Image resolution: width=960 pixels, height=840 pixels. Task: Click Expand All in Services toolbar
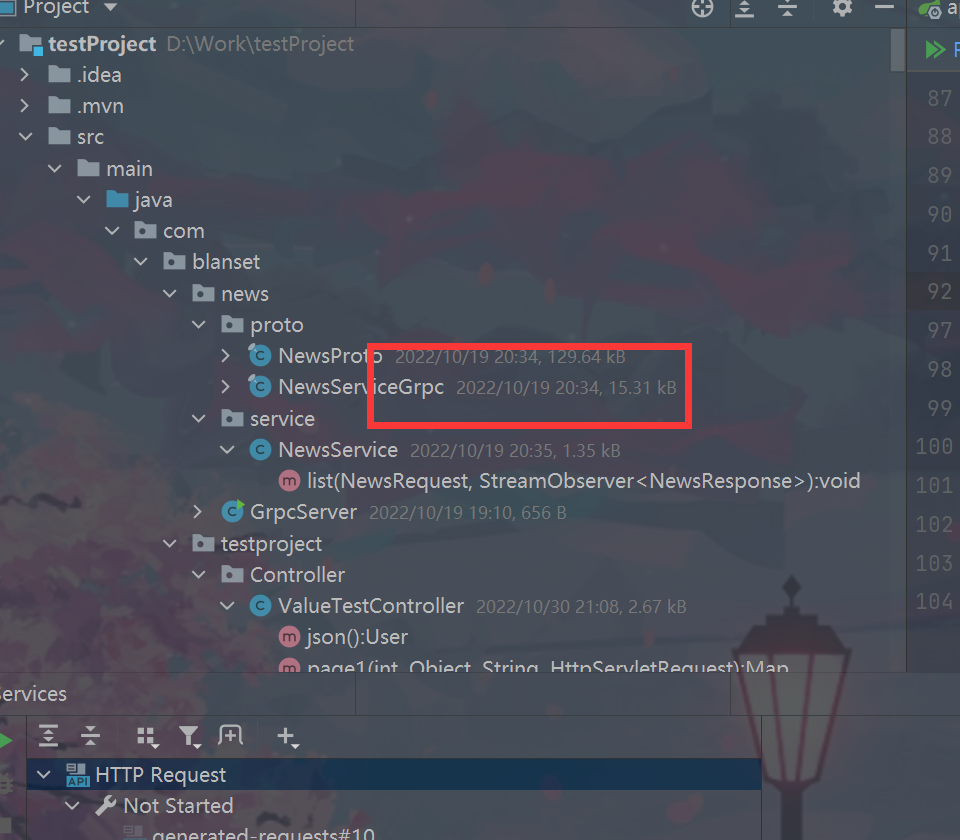pyautogui.click(x=48, y=735)
